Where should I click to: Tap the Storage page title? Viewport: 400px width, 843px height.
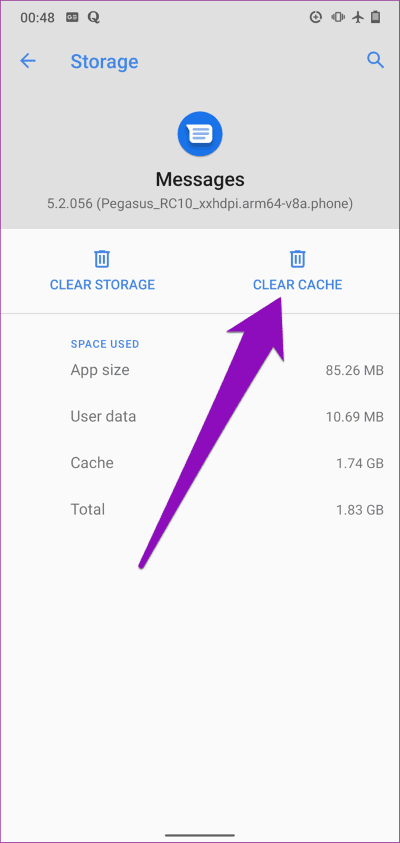[104, 61]
